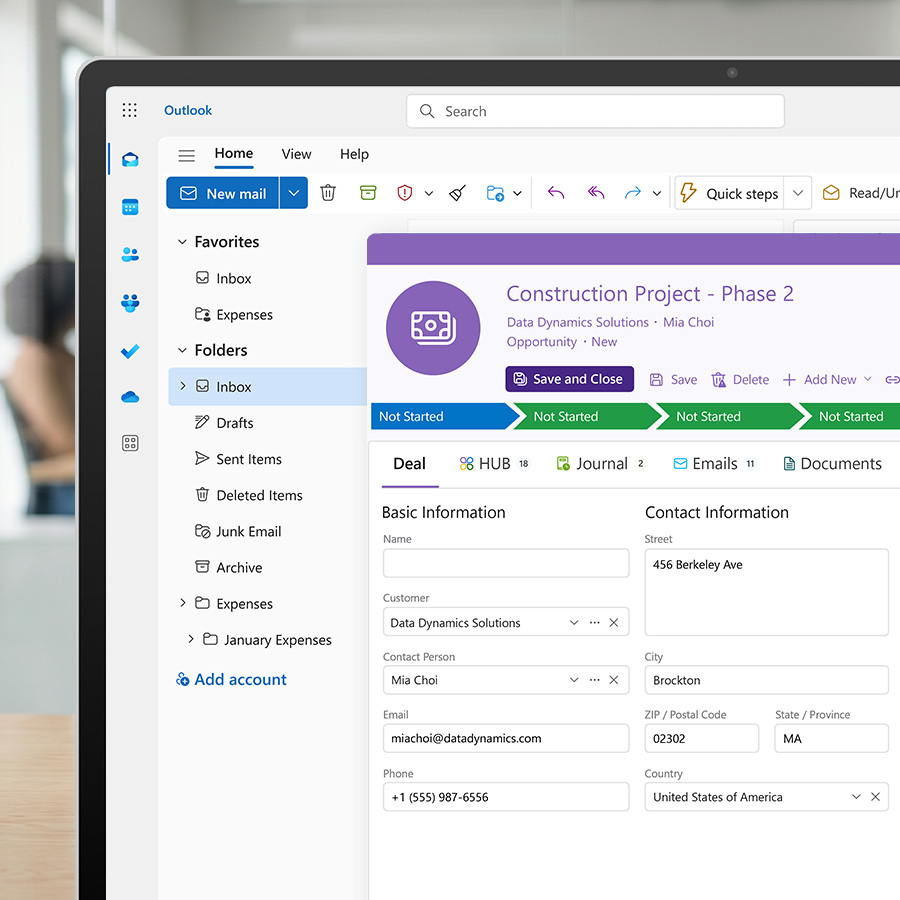The height and width of the screenshot is (900, 900).
Task: Expand the January Expenses folder
Action: [191, 638]
